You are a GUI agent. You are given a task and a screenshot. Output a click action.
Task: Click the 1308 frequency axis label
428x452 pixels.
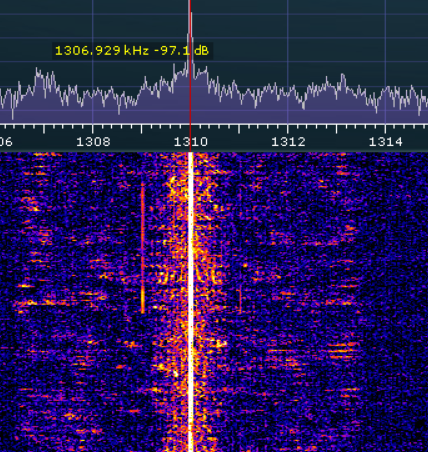pos(93,142)
